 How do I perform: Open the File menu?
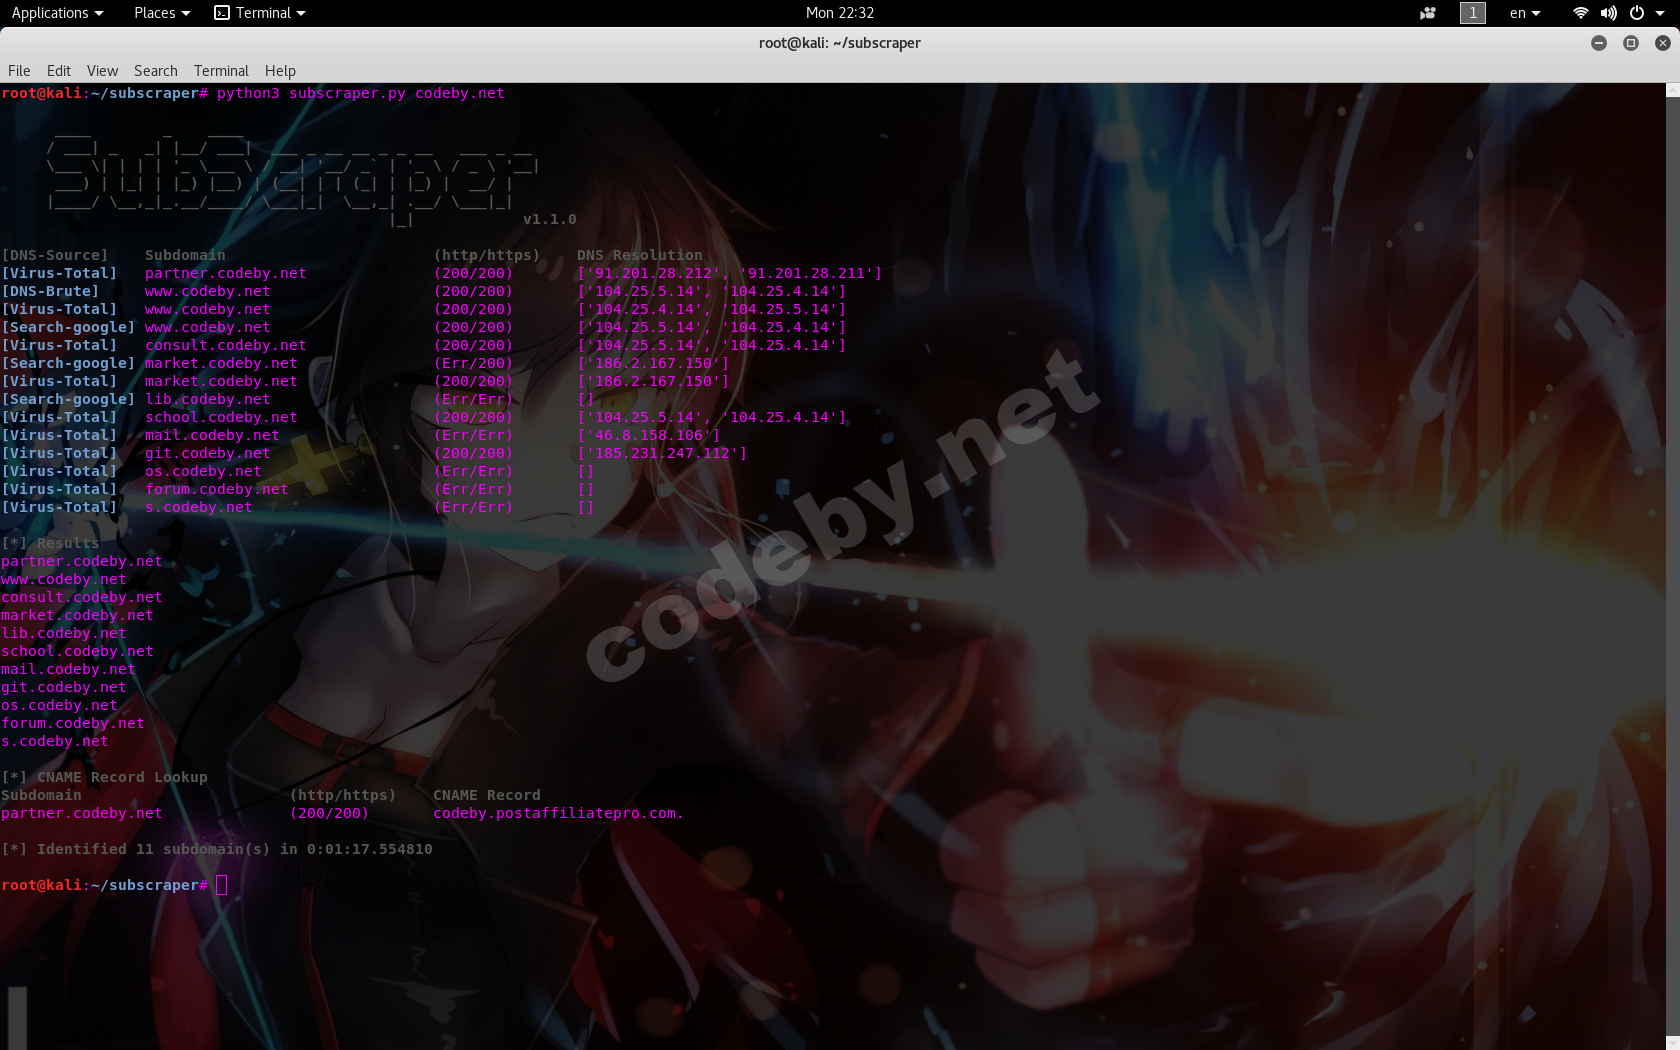pyautogui.click(x=19, y=70)
